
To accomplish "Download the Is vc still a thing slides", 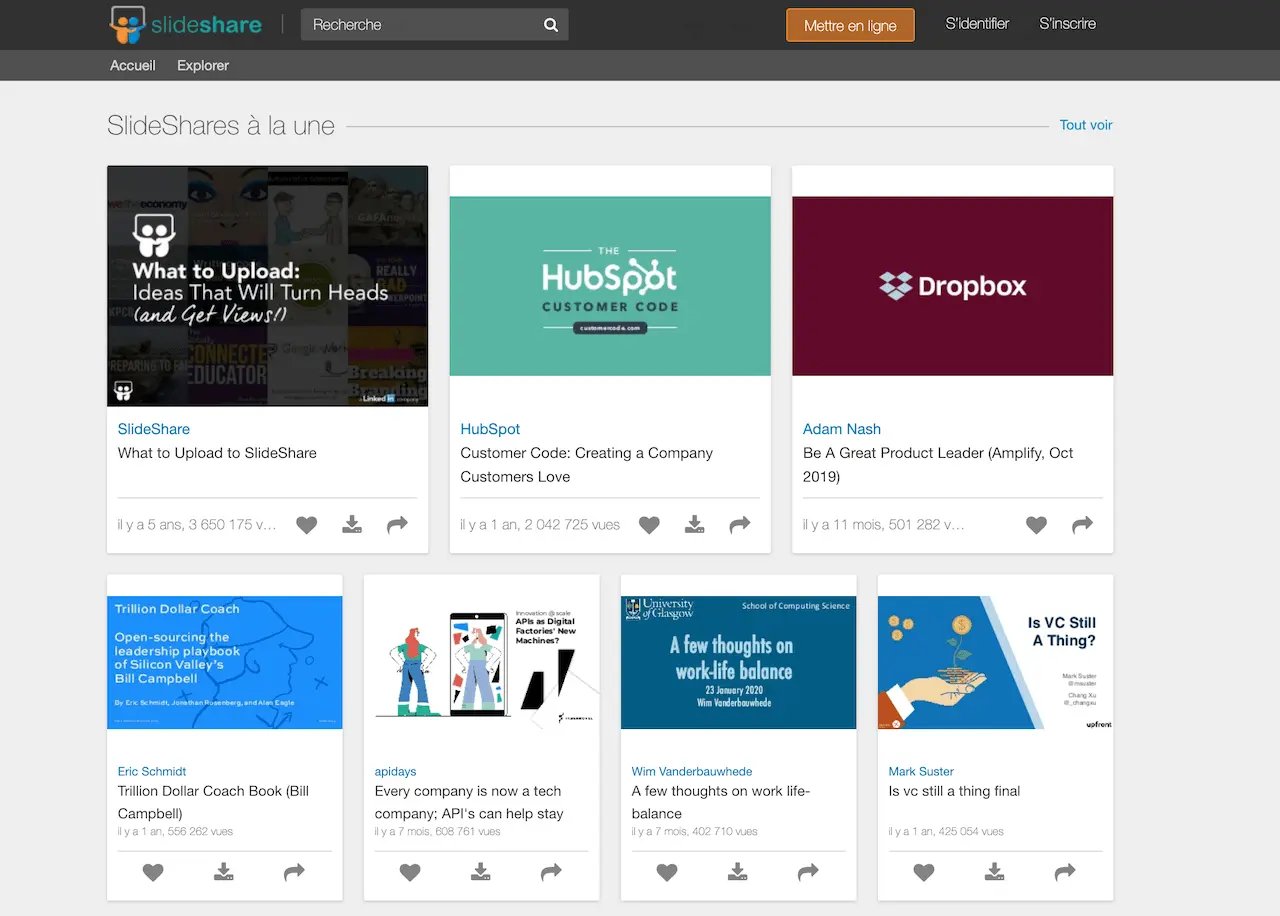I will (x=995, y=873).
